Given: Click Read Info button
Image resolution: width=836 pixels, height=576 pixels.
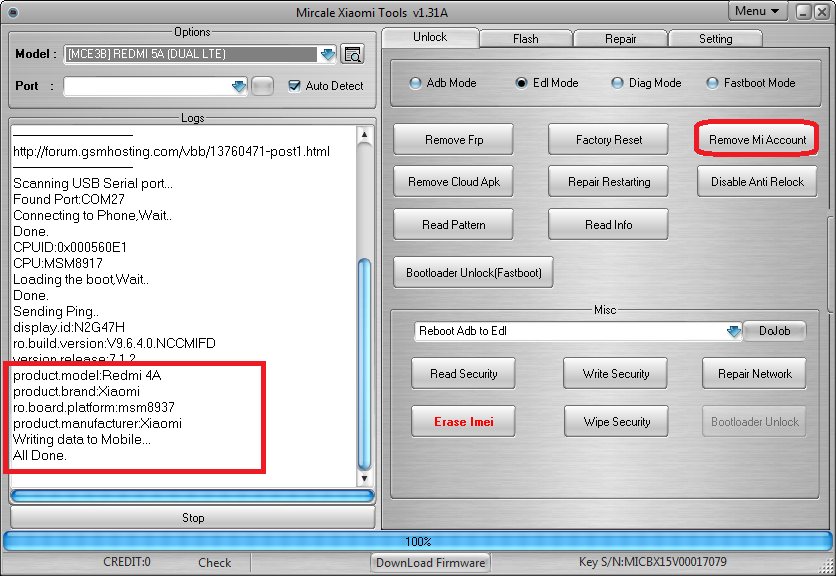Looking at the screenshot, I should point(608,225).
